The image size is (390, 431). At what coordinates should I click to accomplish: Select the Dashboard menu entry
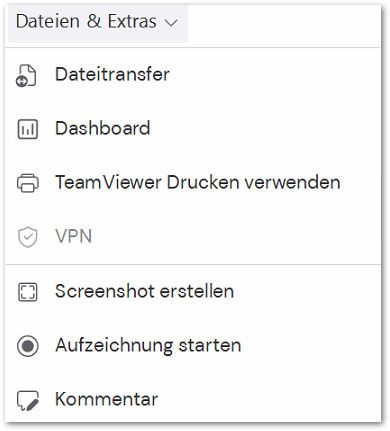(x=193, y=129)
